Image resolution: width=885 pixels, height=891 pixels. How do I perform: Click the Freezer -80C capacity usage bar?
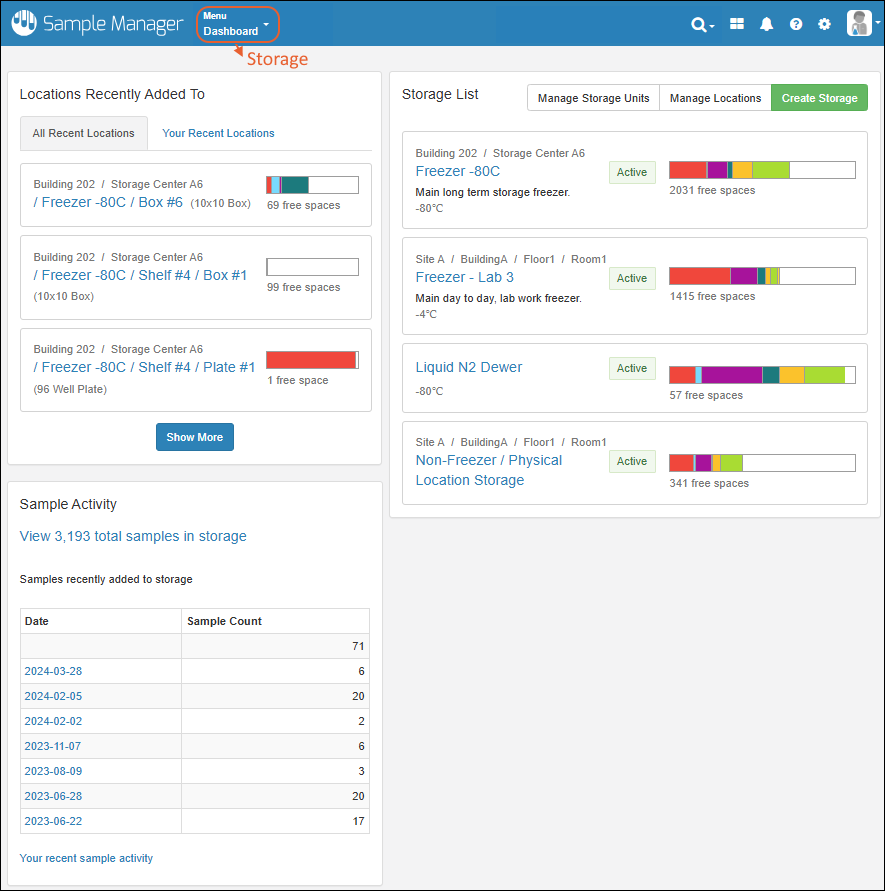761,170
